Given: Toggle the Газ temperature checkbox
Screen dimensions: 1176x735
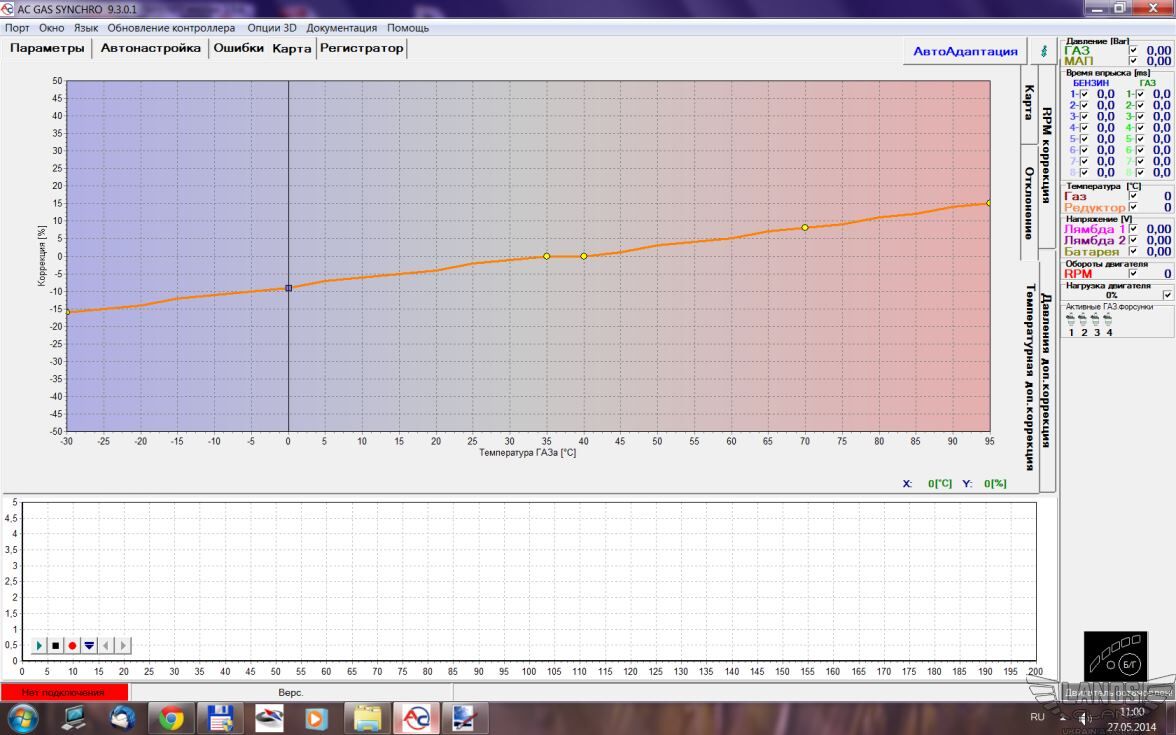Looking at the screenshot, I should [1133, 196].
